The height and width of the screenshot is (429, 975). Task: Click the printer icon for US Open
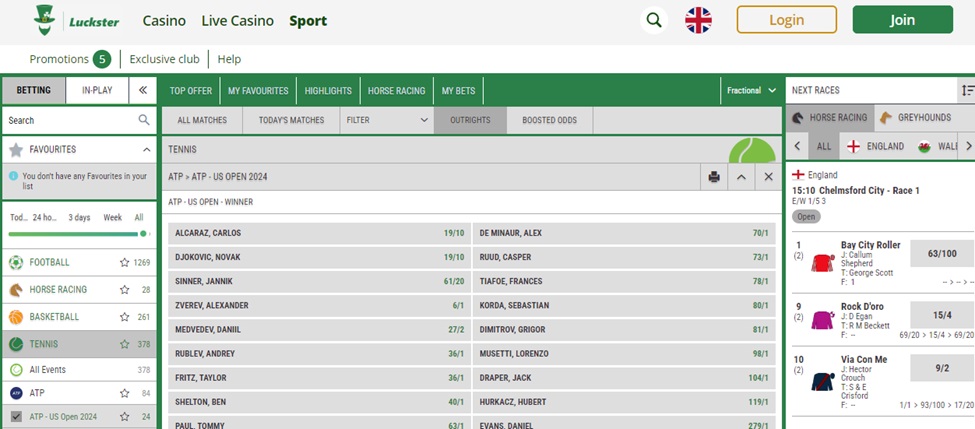(x=714, y=177)
